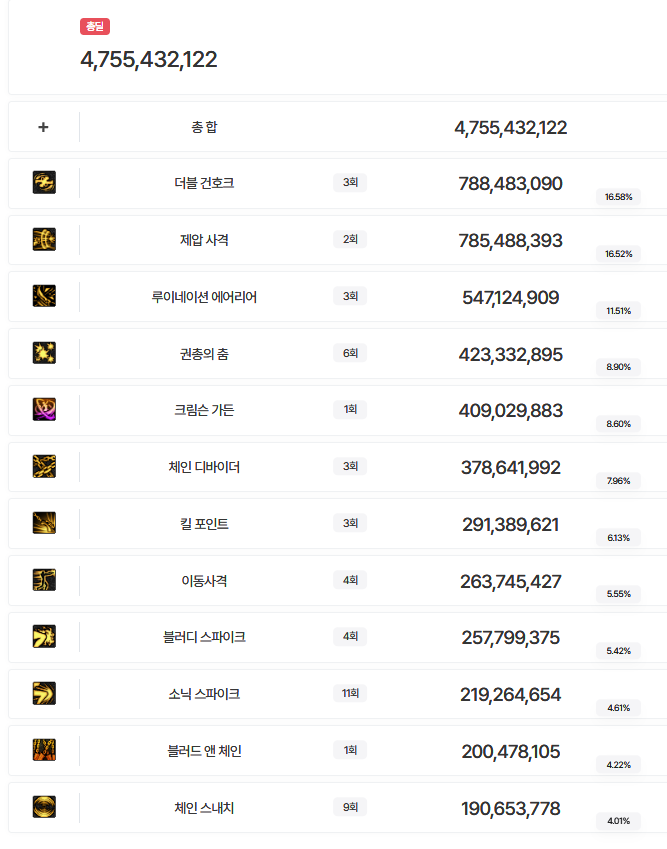Expand the 총합 row with plus

[43, 127]
